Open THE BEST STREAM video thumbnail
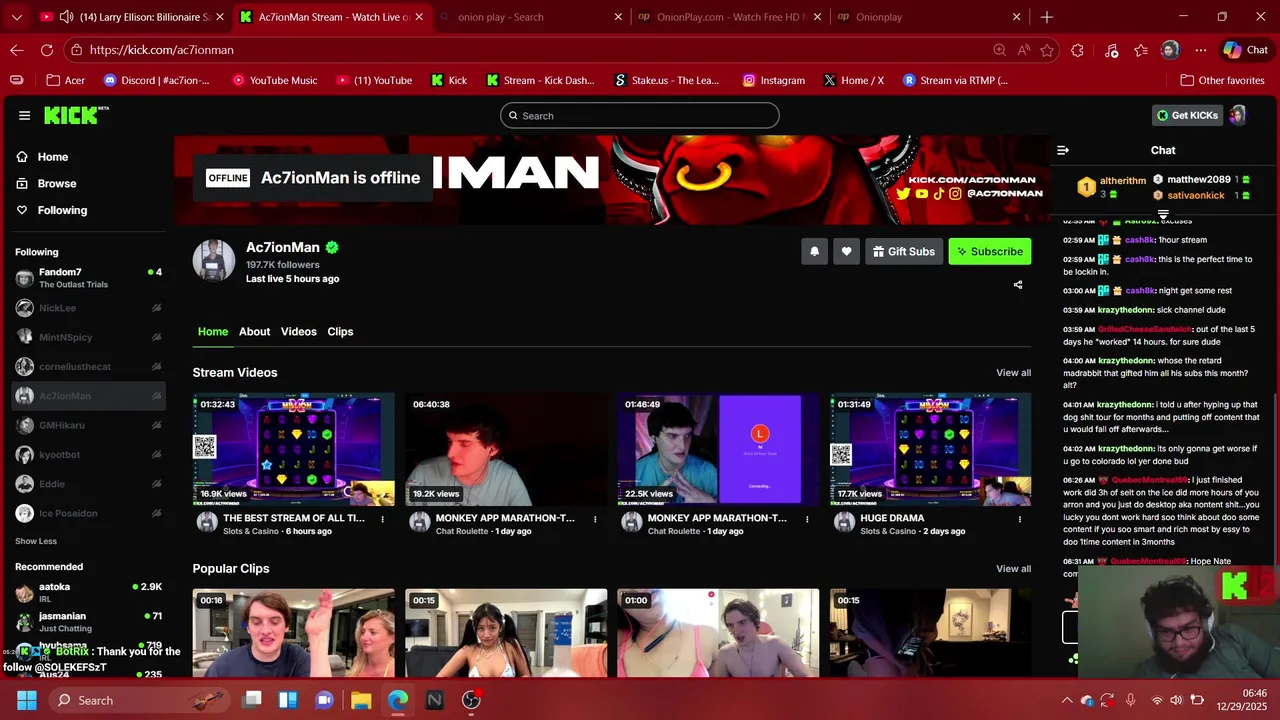The image size is (1280, 720). [294, 449]
